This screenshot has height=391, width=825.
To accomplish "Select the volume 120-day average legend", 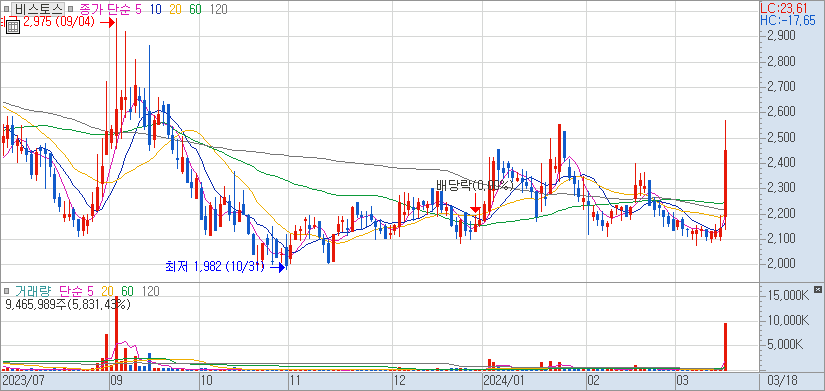I will tap(152, 291).
